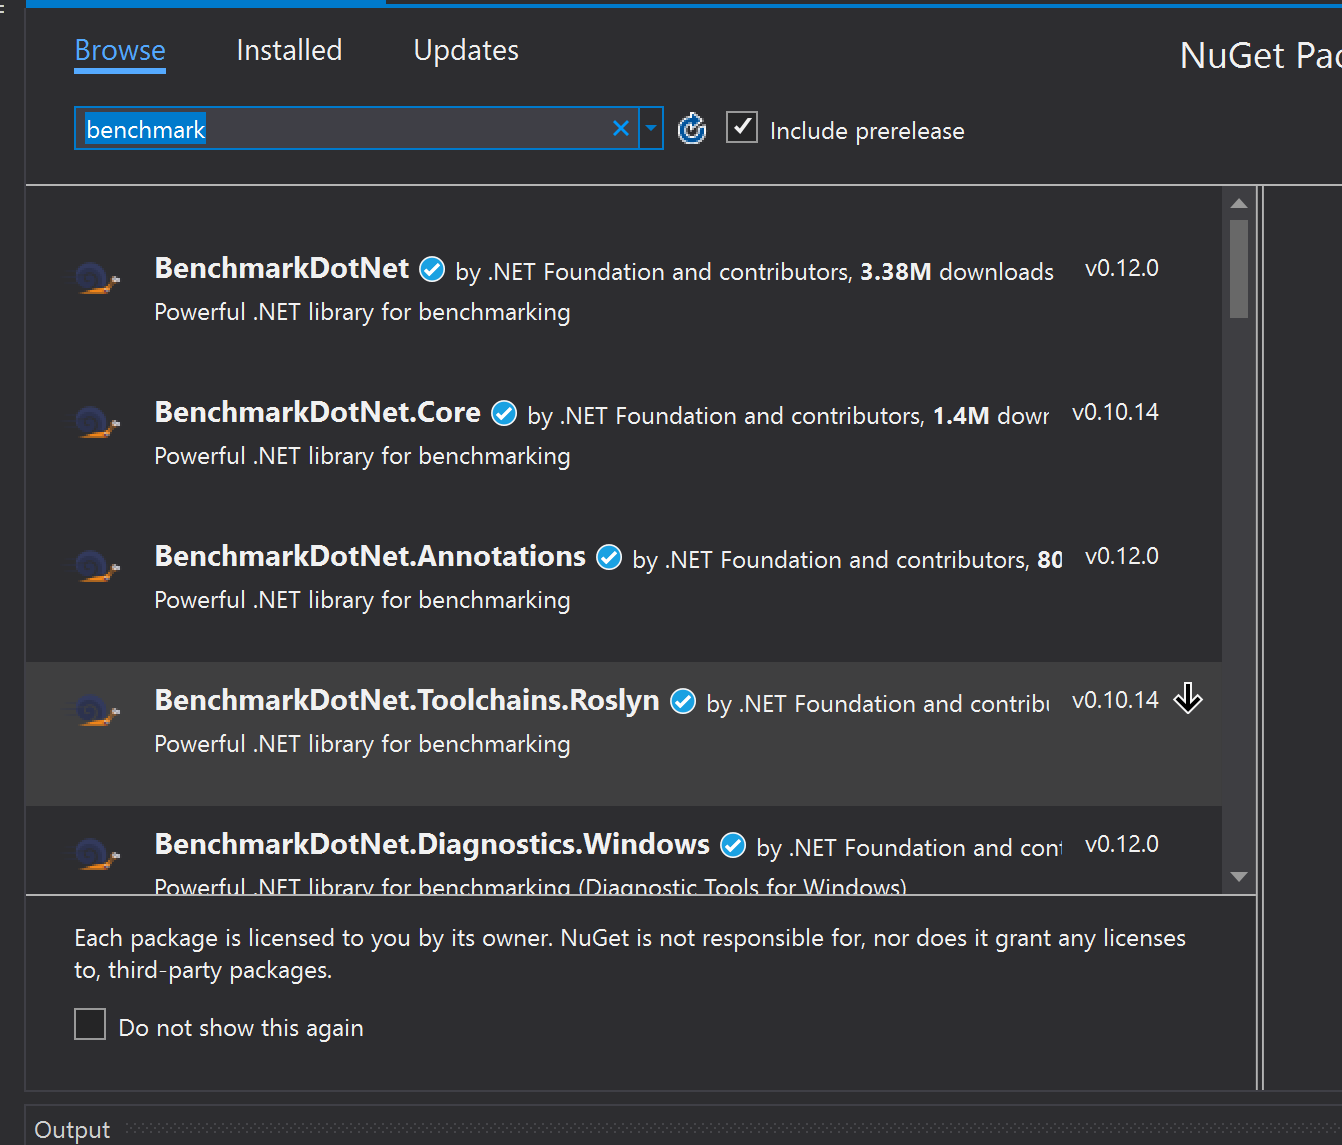The width and height of the screenshot is (1342, 1145).
Task: Clear the benchmark search text with X
Action: (x=621, y=128)
